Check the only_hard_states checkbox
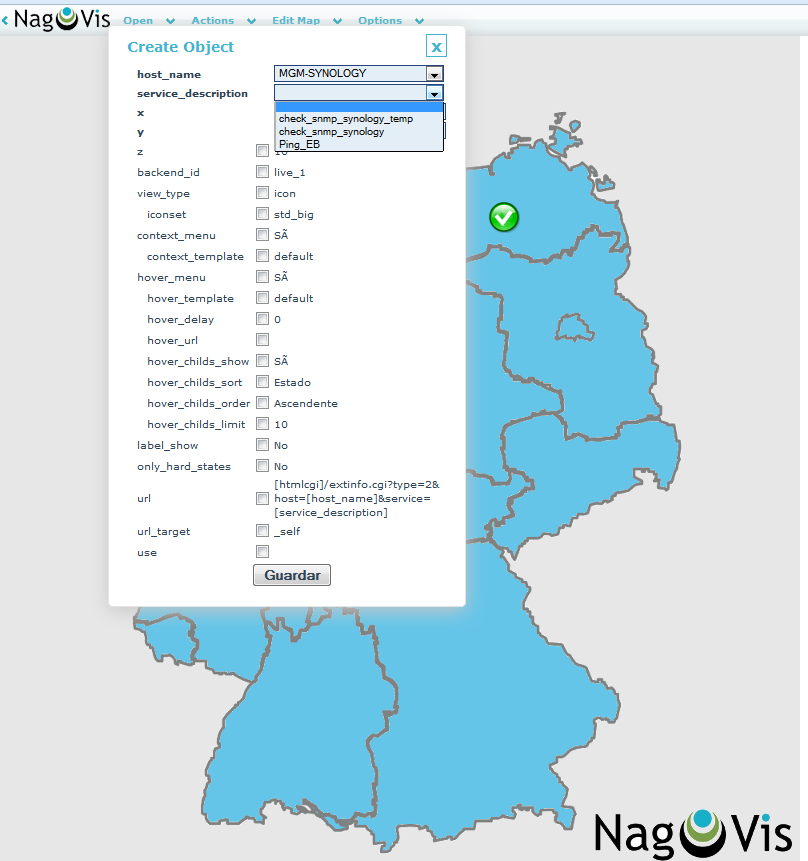808x861 pixels. (263, 466)
